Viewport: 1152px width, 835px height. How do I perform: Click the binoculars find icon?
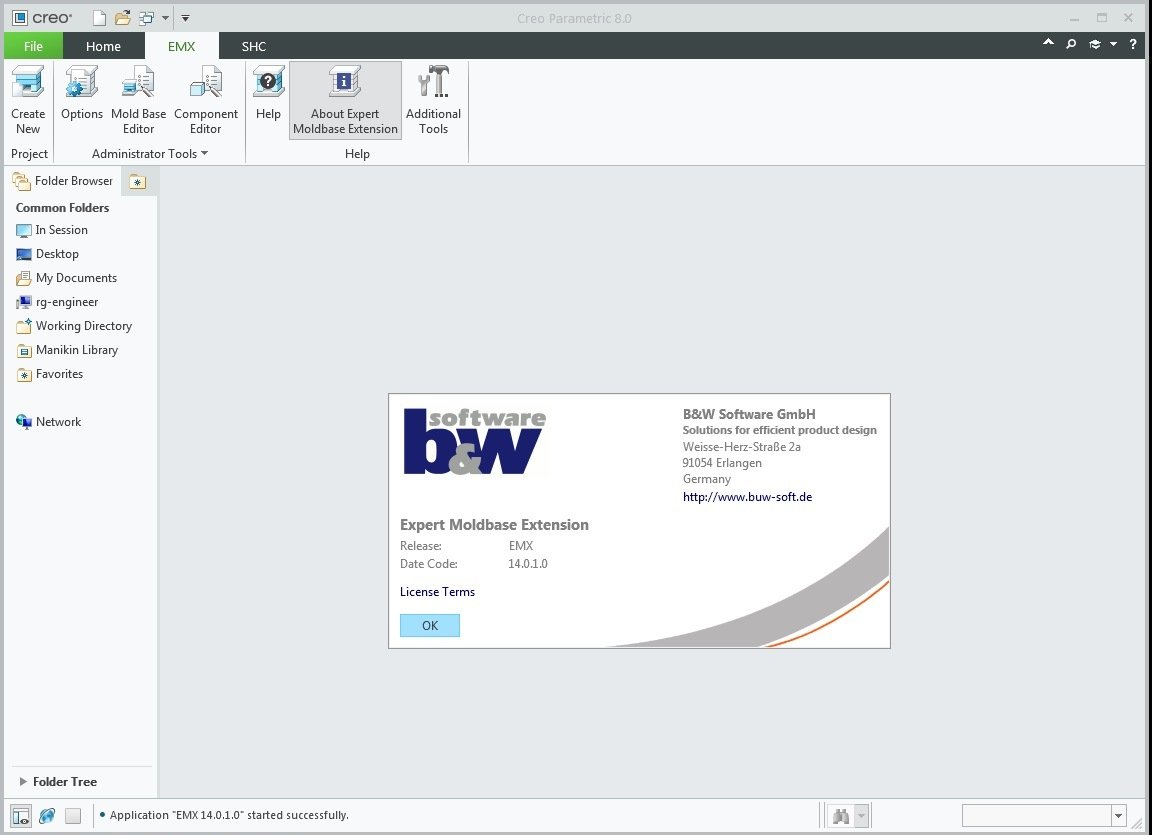(x=841, y=816)
